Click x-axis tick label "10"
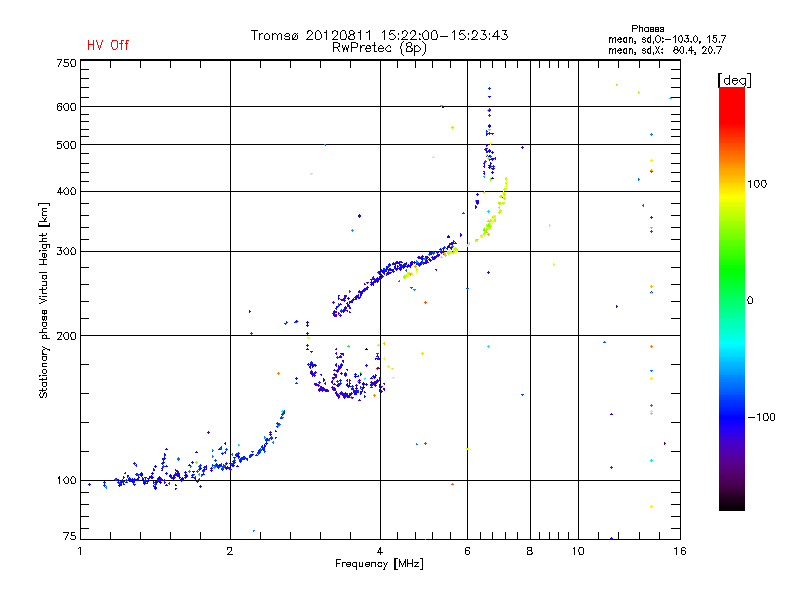The width and height of the screenshot is (800, 600). tap(578, 551)
